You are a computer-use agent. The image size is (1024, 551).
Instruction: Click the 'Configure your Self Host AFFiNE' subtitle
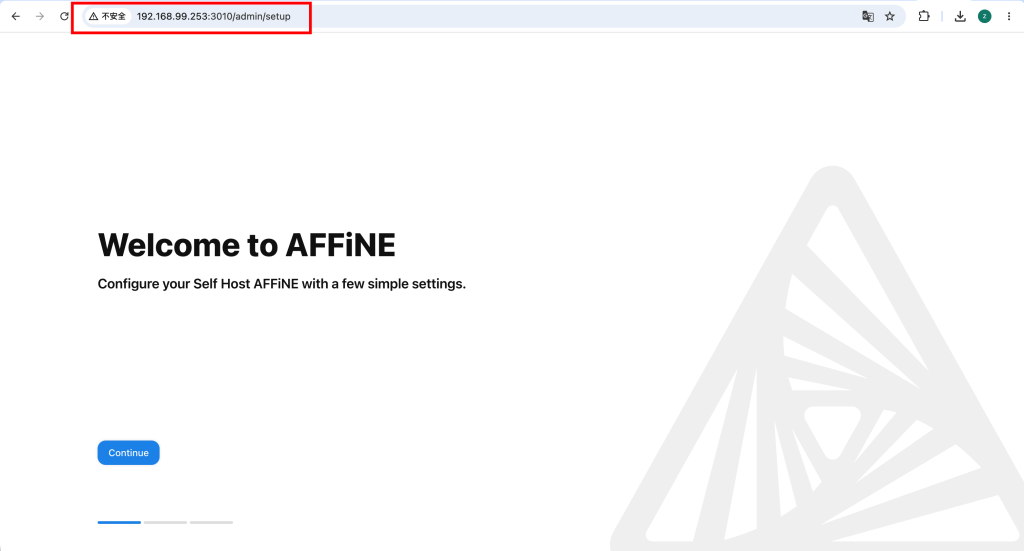(x=281, y=284)
